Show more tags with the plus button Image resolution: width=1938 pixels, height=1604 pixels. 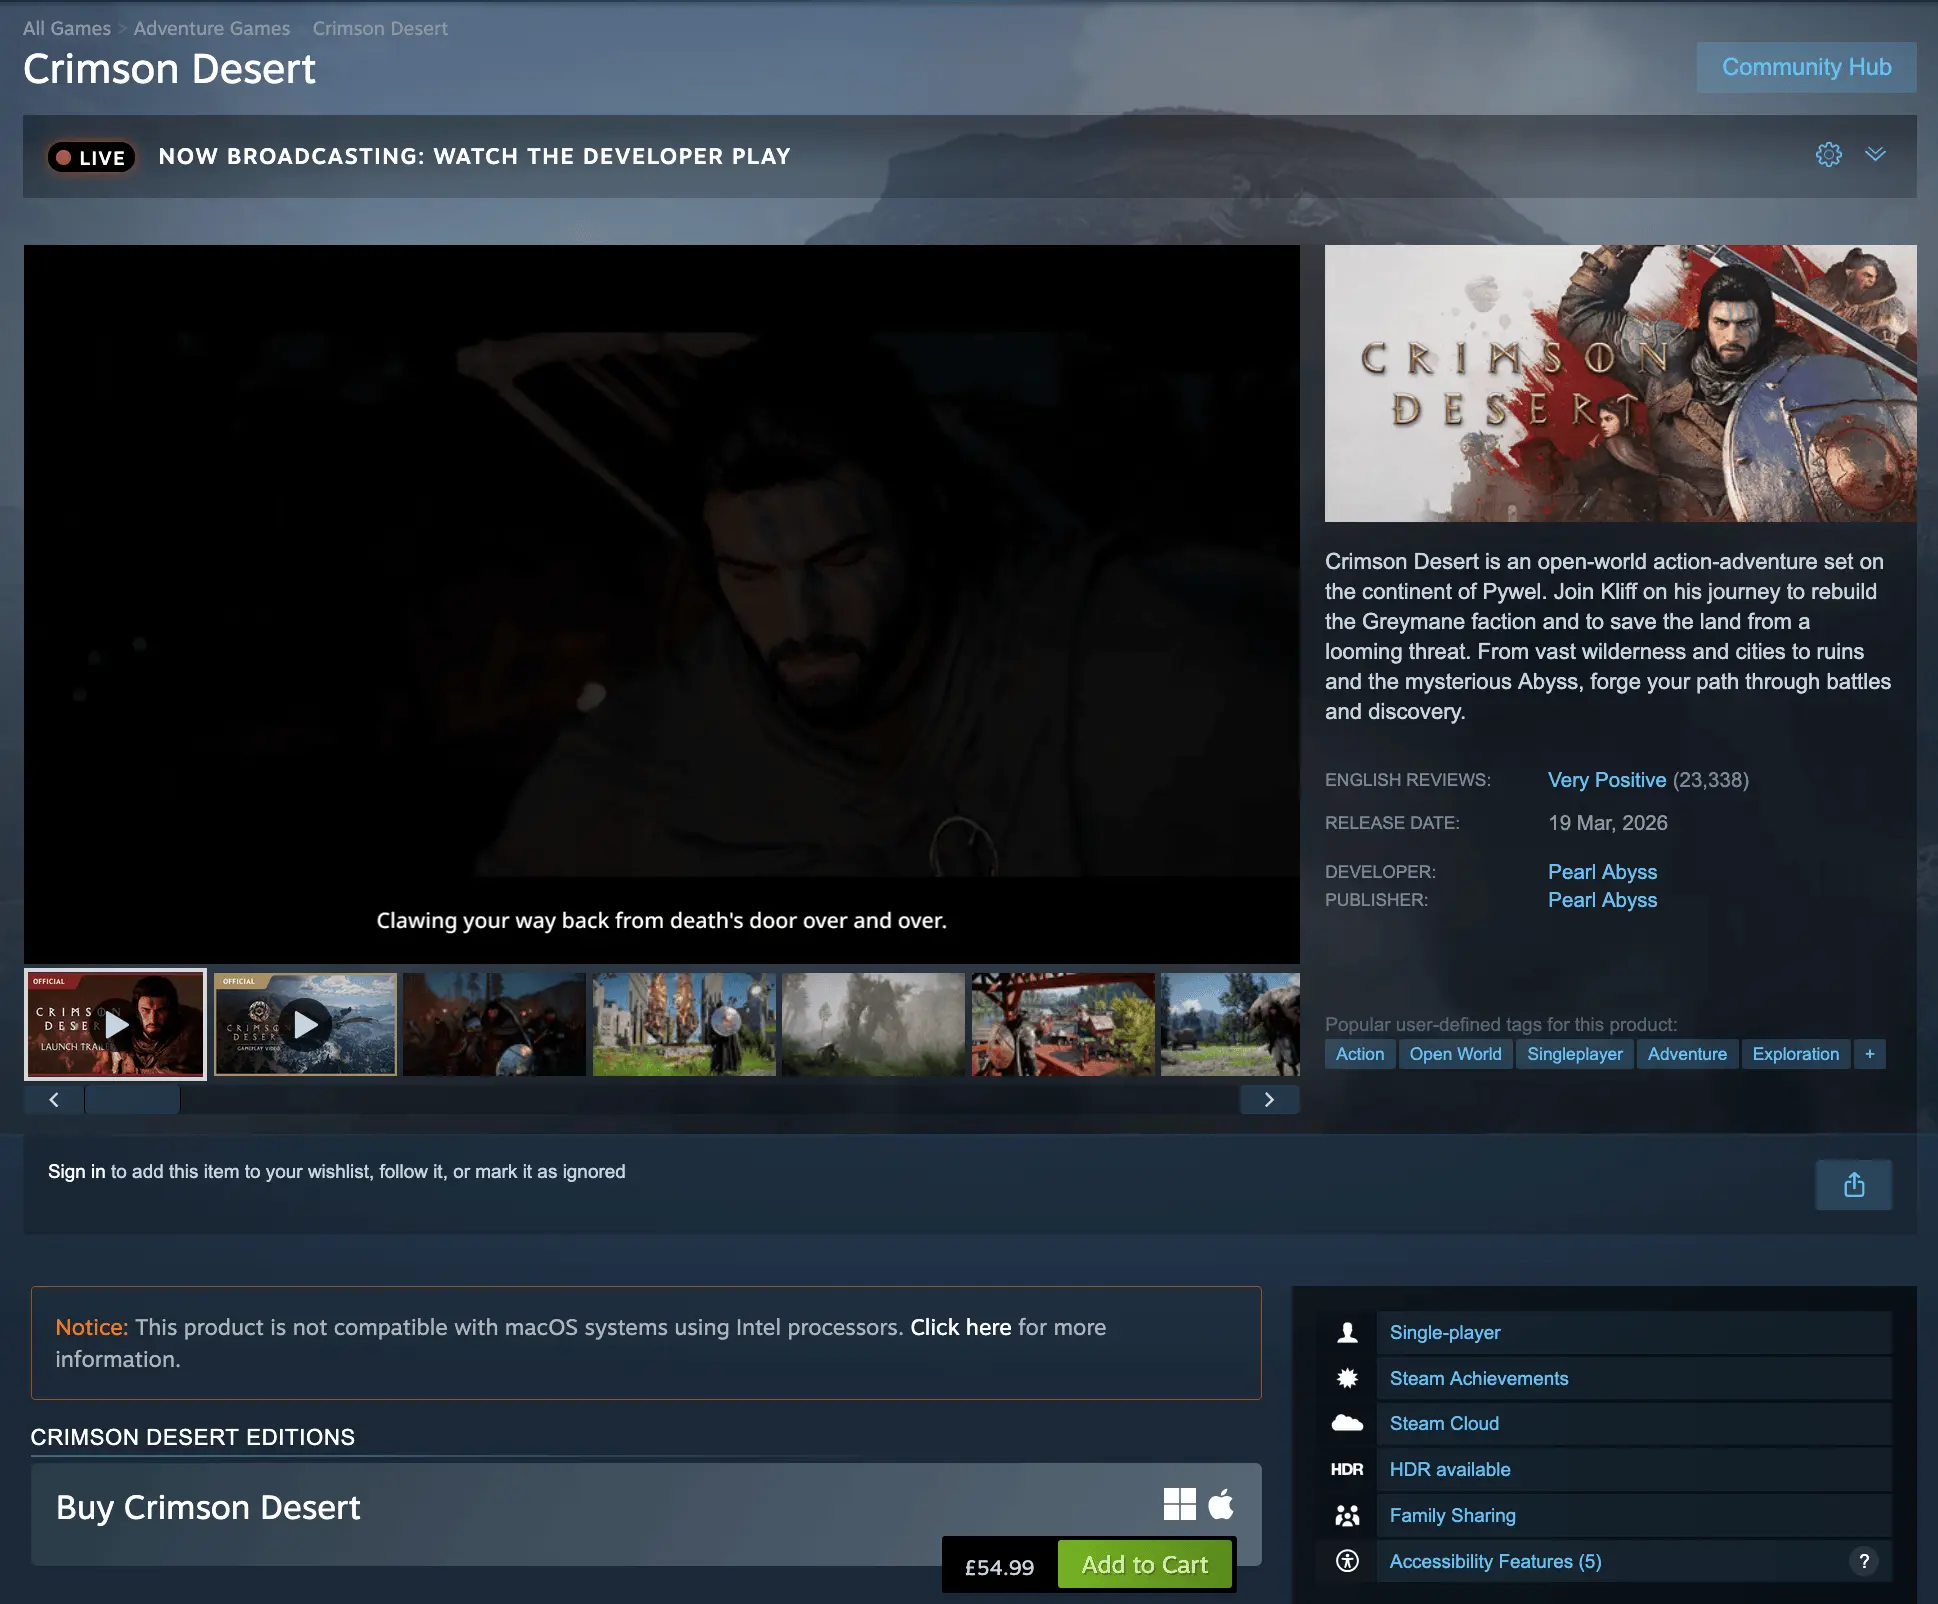pyautogui.click(x=1870, y=1054)
